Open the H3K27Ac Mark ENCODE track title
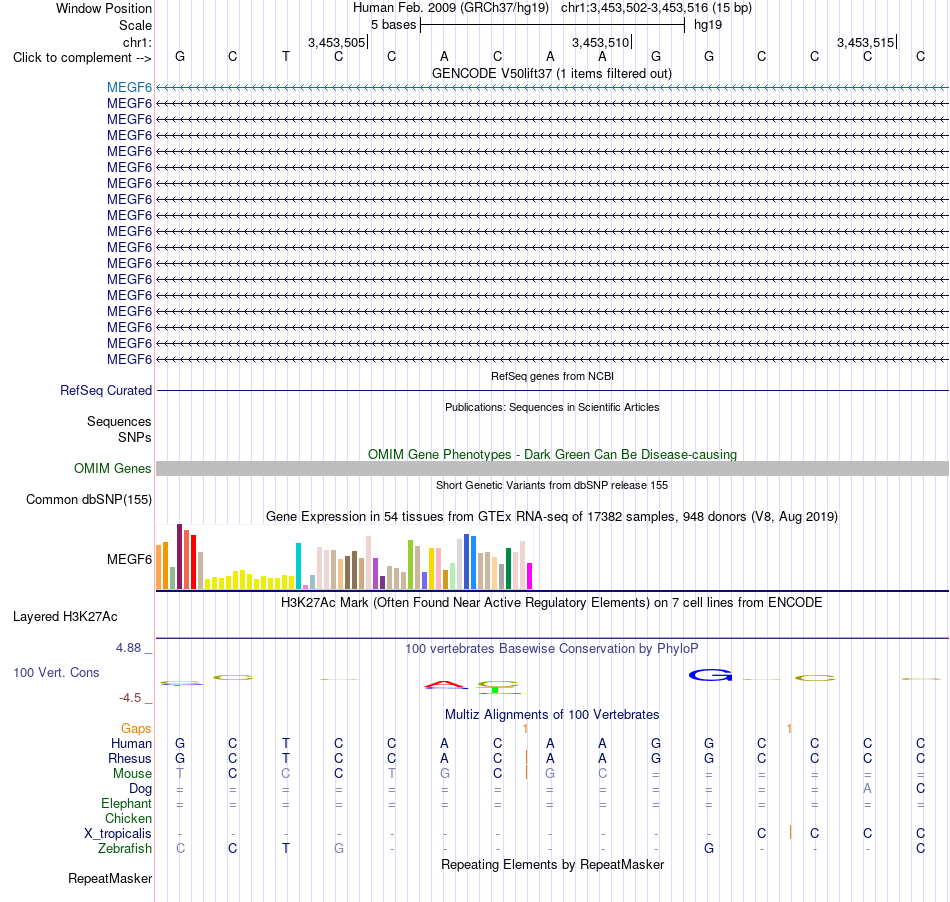950x902 pixels. (552, 603)
